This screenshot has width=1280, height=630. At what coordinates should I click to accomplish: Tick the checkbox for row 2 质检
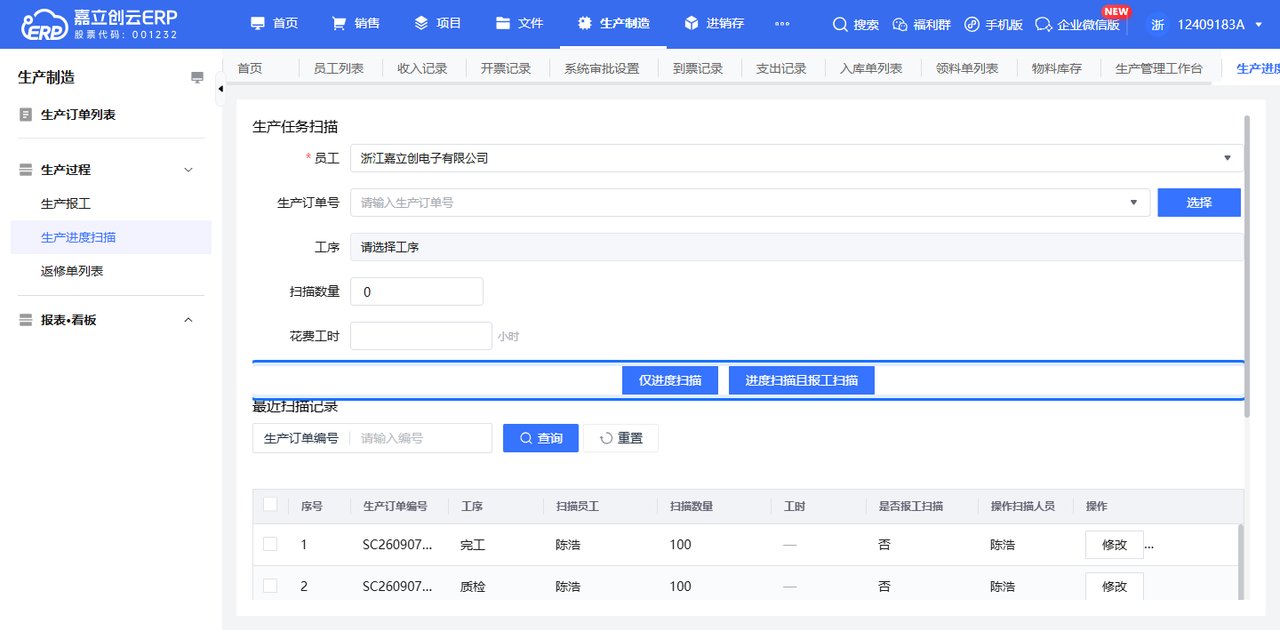pyautogui.click(x=270, y=586)
